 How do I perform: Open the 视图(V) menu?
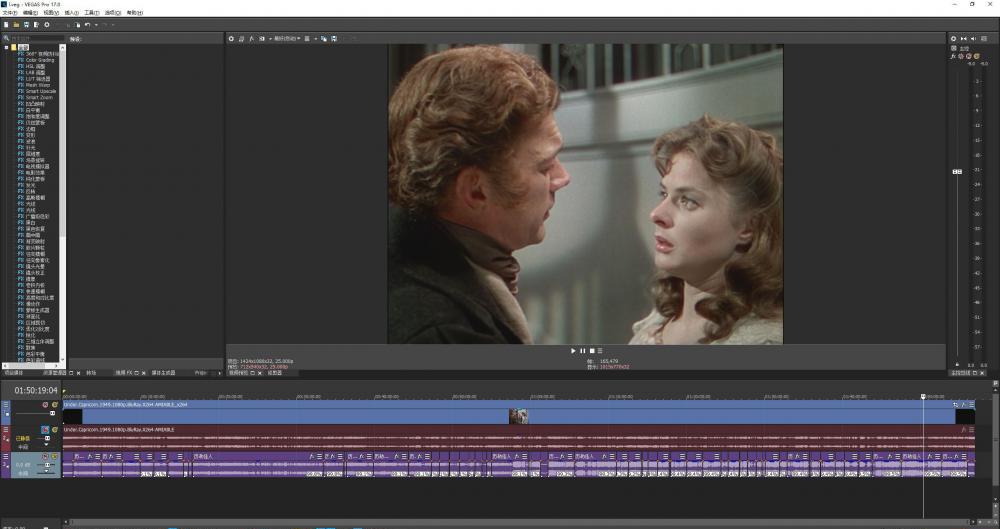51,13
